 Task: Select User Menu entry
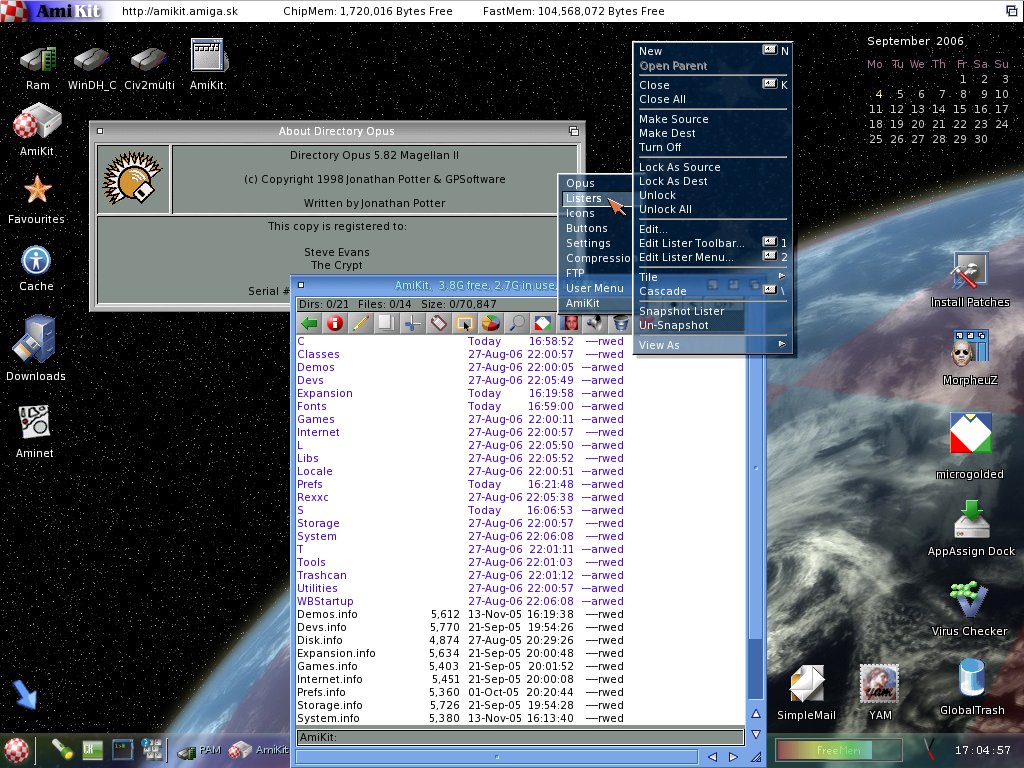(594, 288)
